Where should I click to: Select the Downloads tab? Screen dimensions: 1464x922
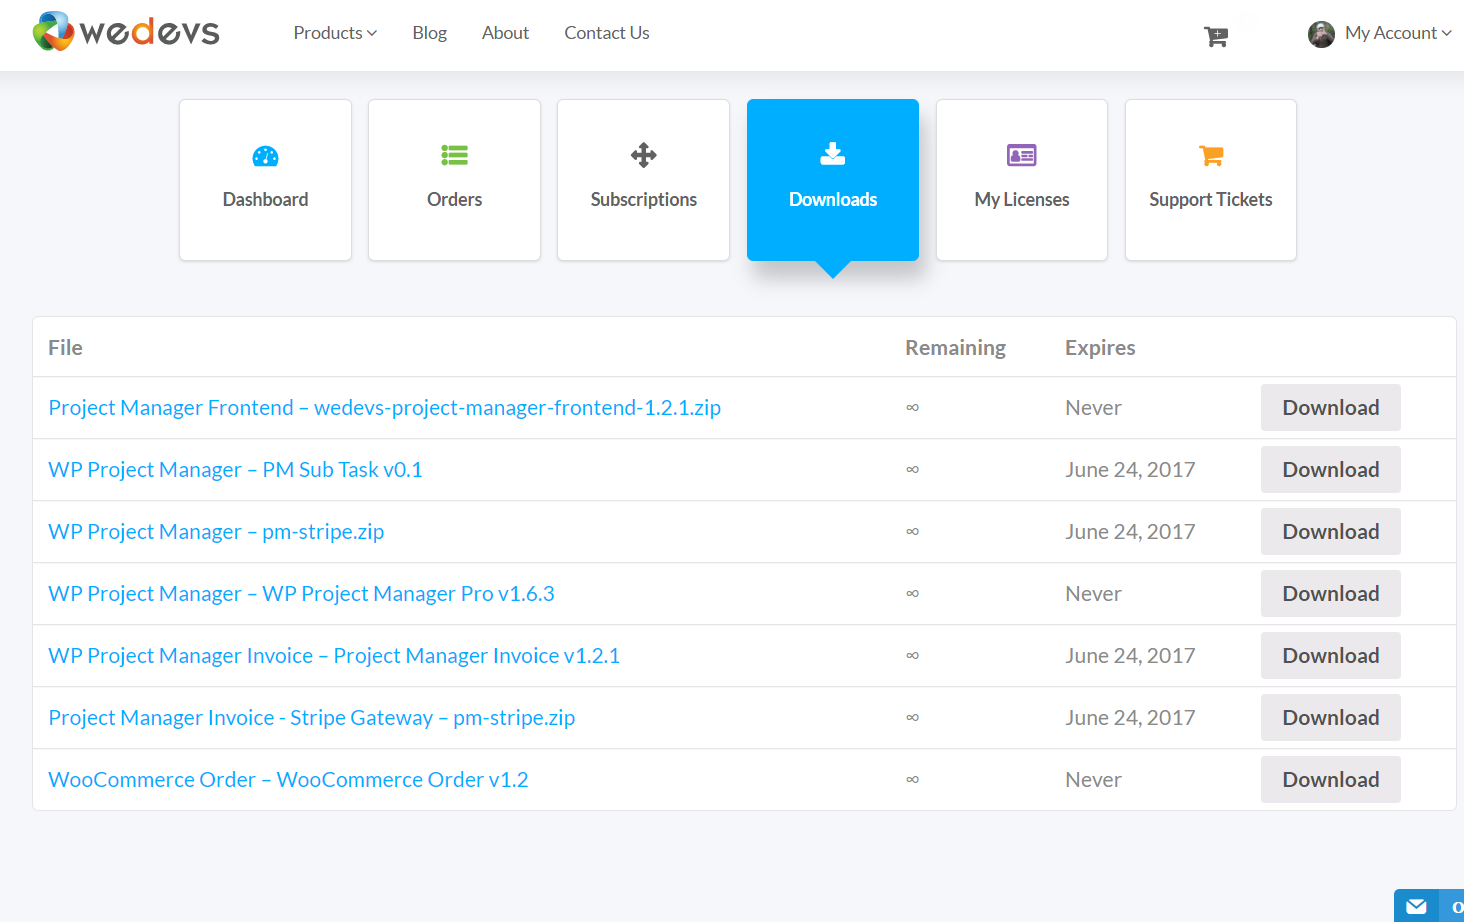833,180
